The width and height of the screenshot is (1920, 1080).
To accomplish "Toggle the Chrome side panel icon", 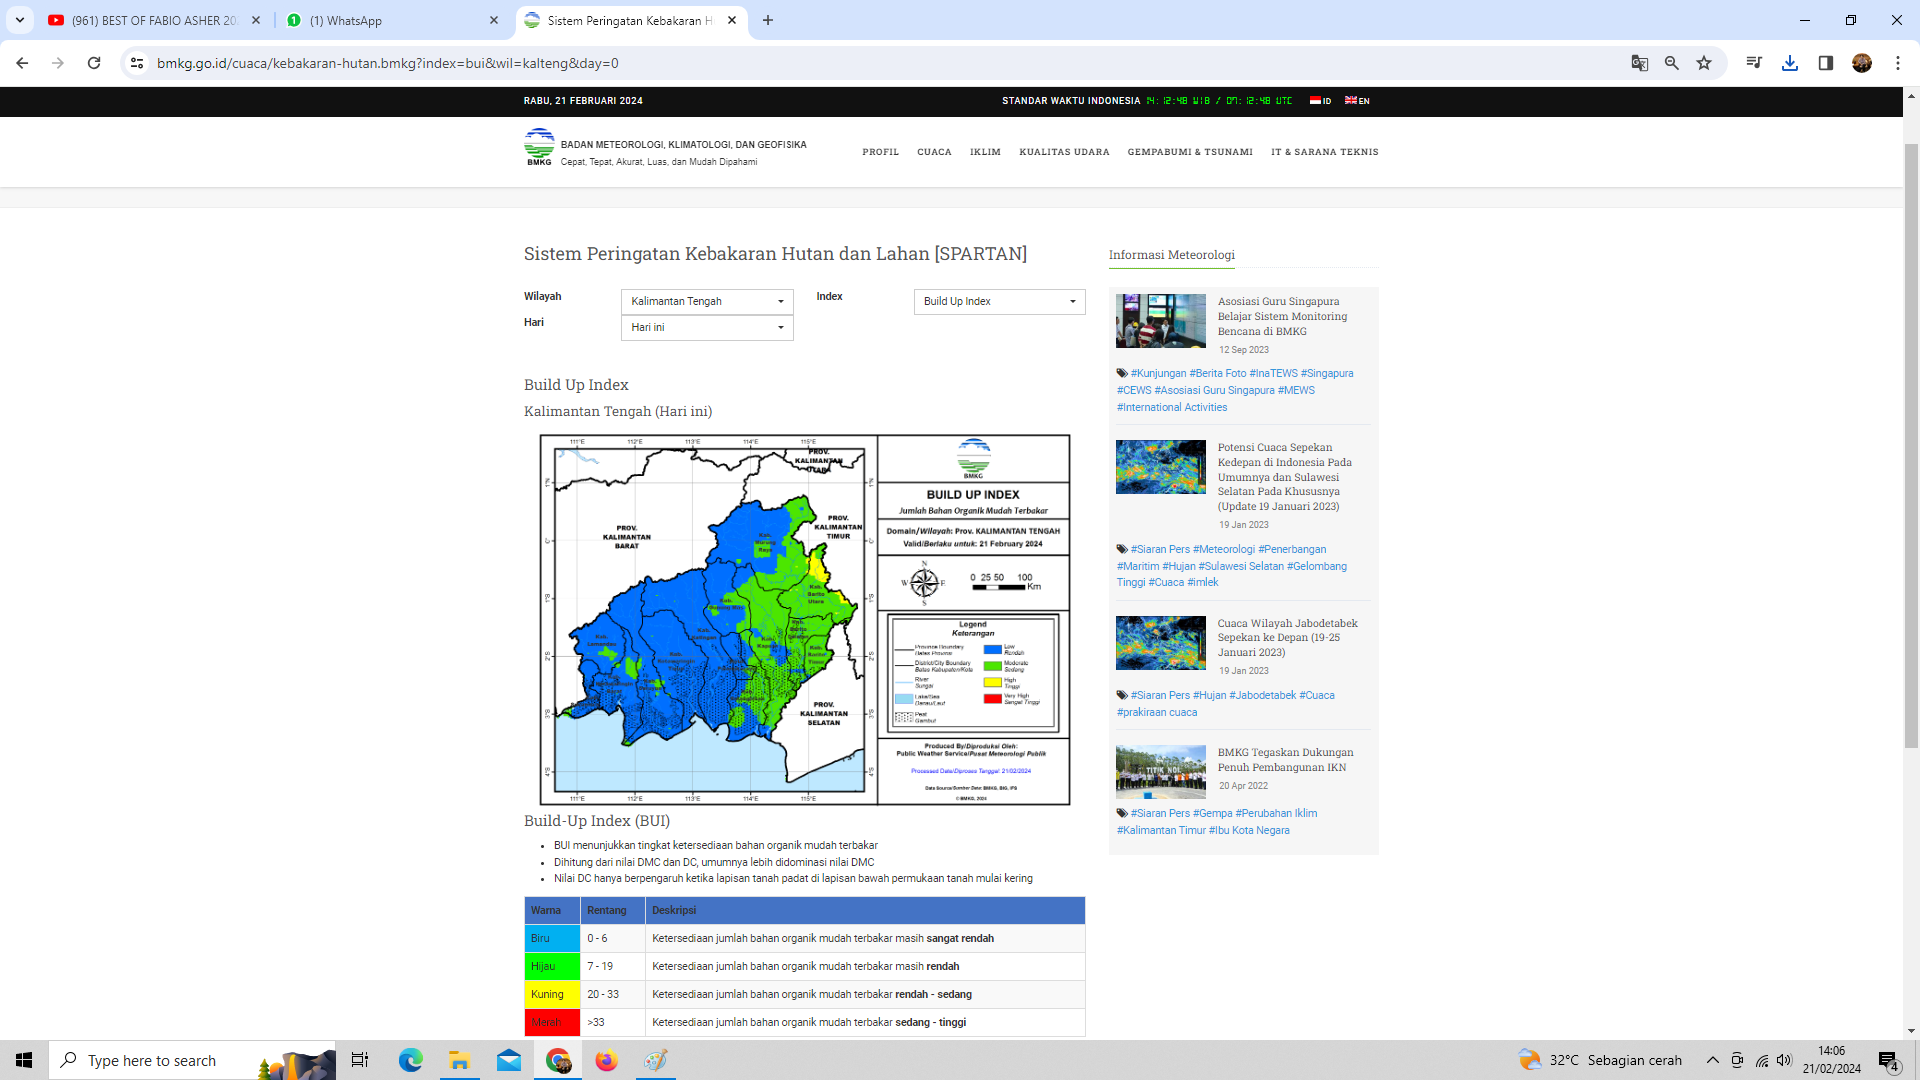I will (x=1826, y=63).
